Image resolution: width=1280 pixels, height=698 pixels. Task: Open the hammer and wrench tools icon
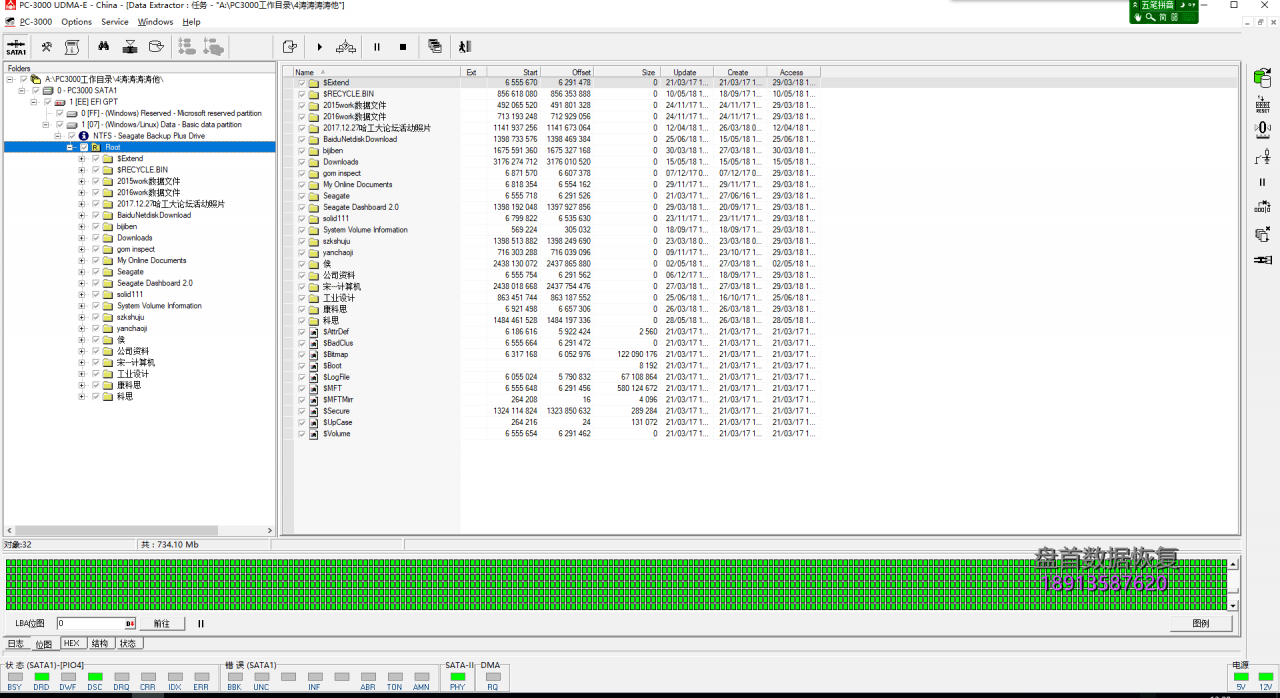[46, 47]
